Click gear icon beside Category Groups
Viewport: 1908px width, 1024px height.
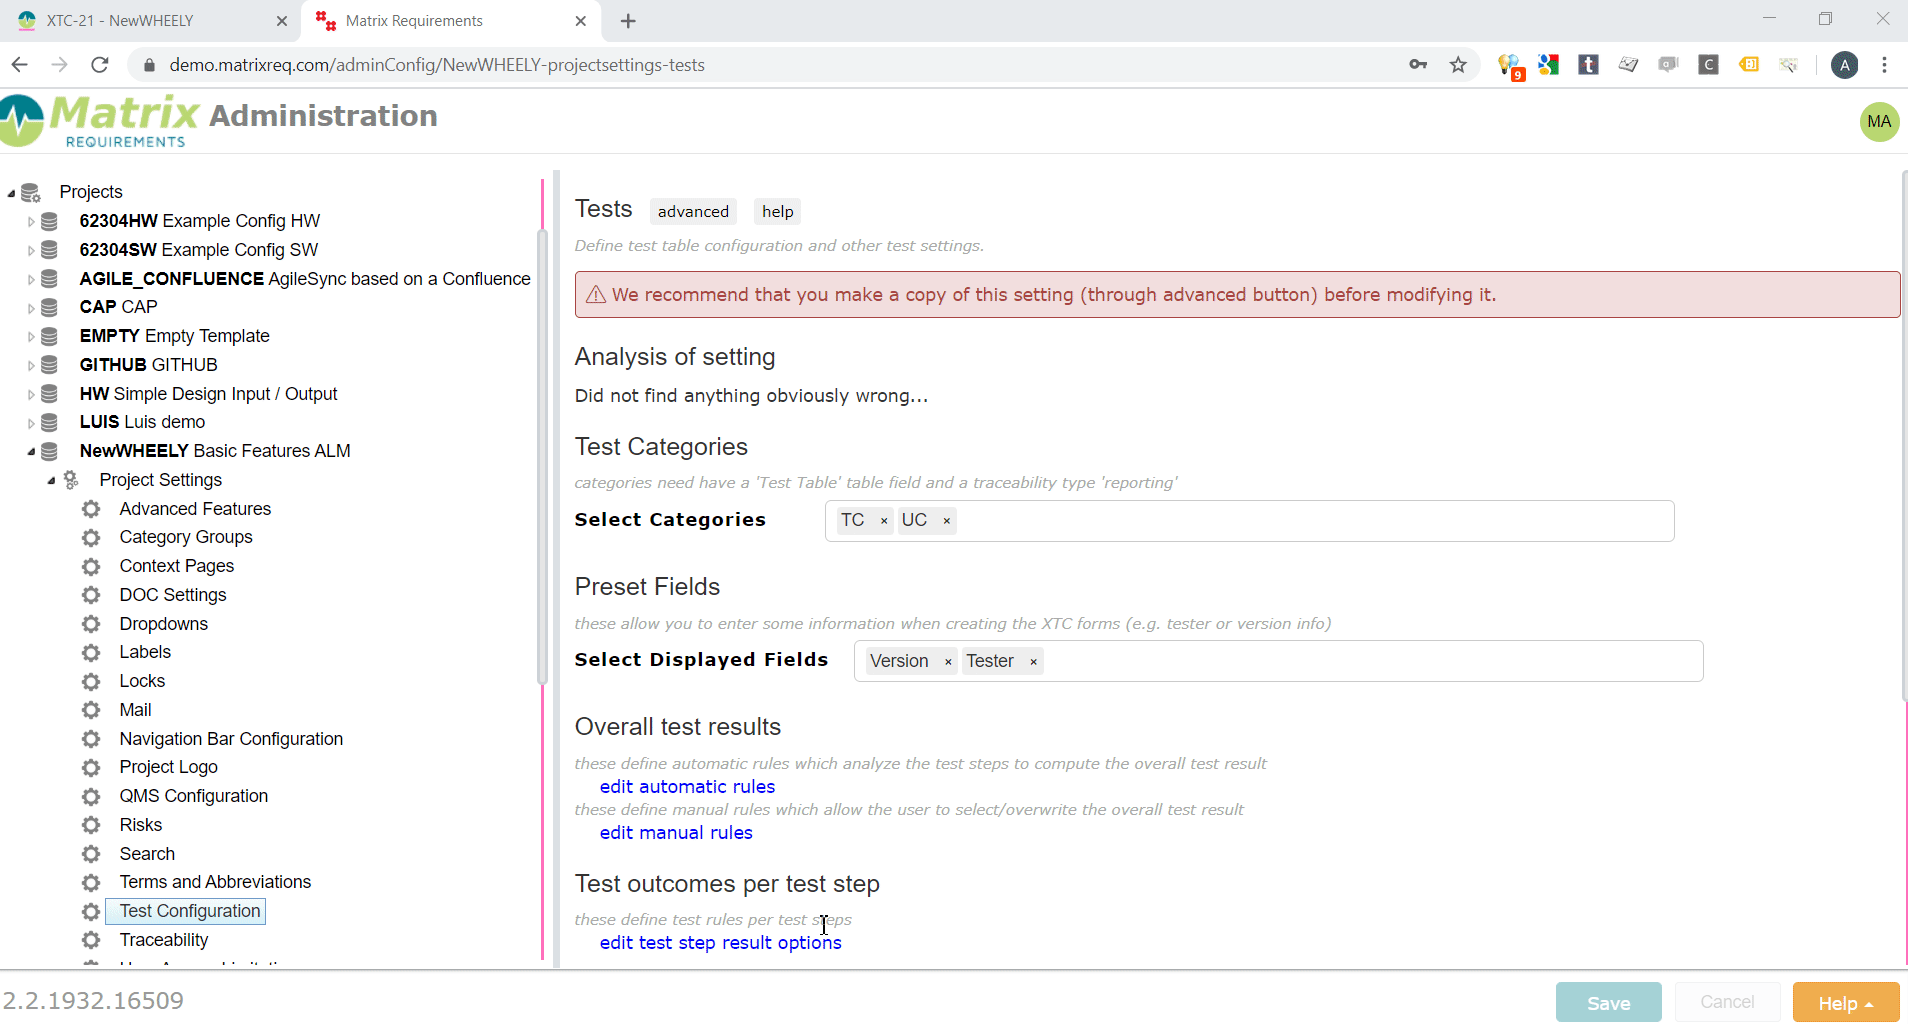pos(91,538)
